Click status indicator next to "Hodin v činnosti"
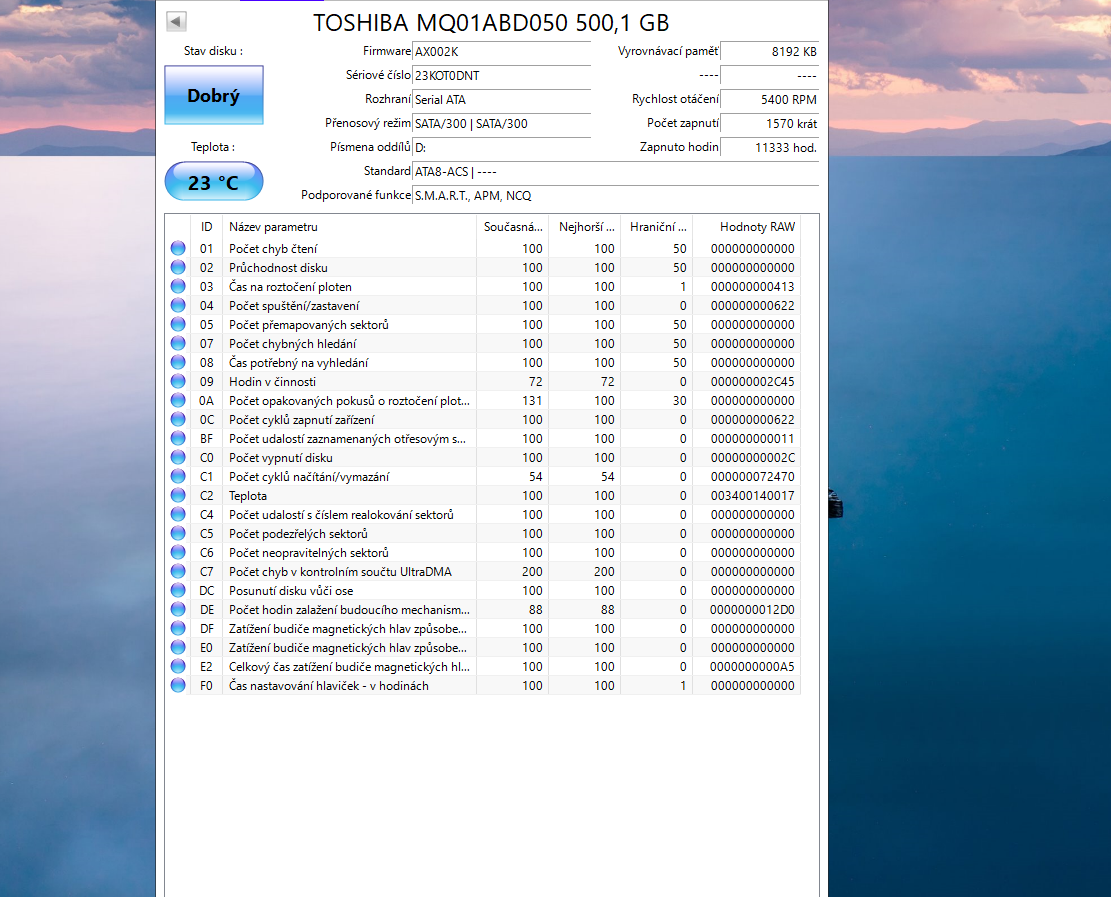This screenshot has width=1111, height=897. 177,381
